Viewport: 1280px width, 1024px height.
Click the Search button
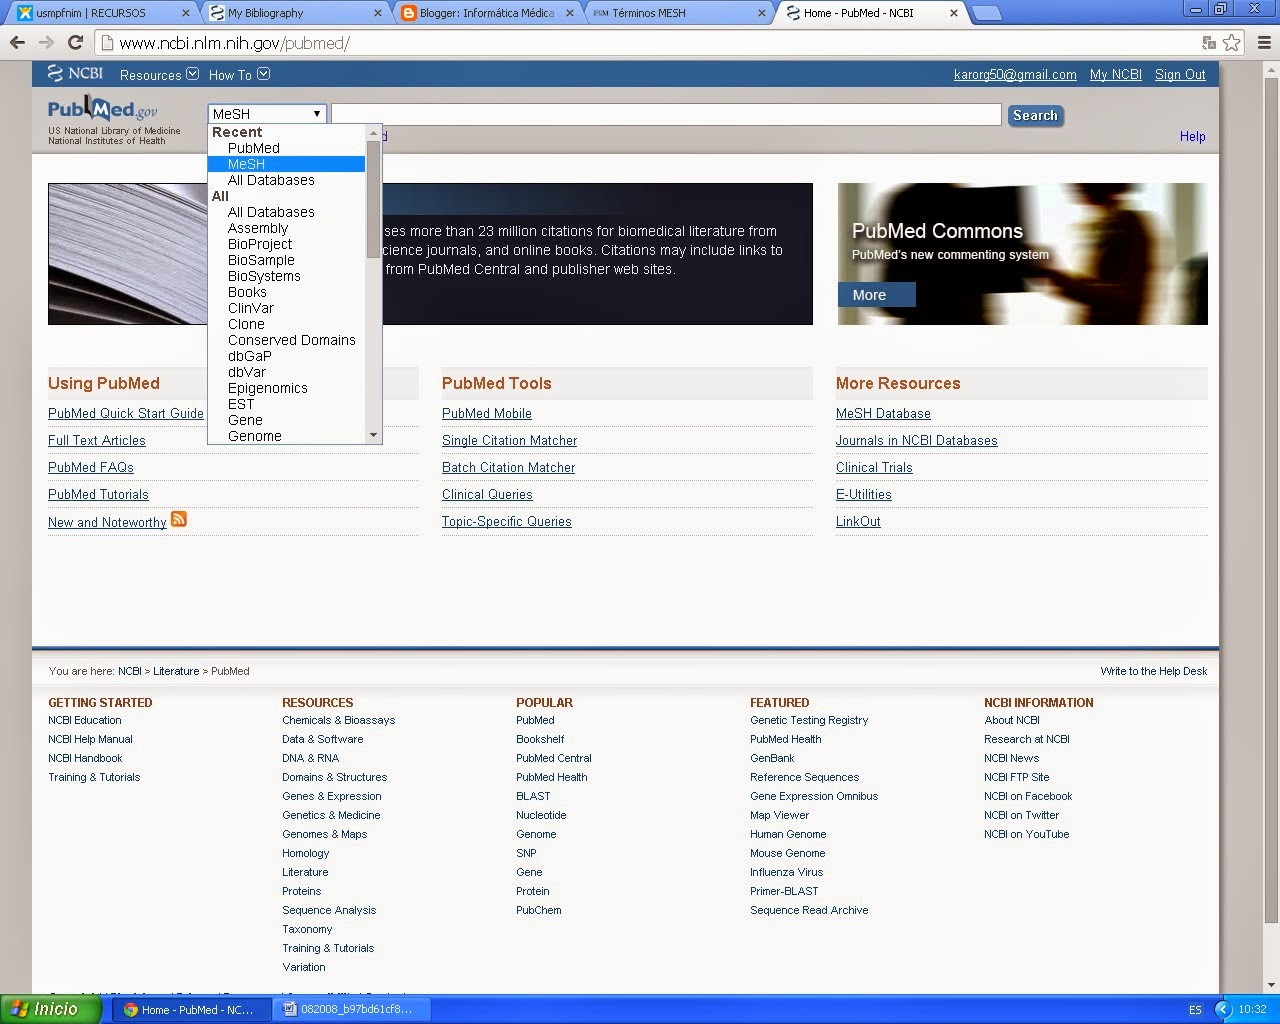1035,115
